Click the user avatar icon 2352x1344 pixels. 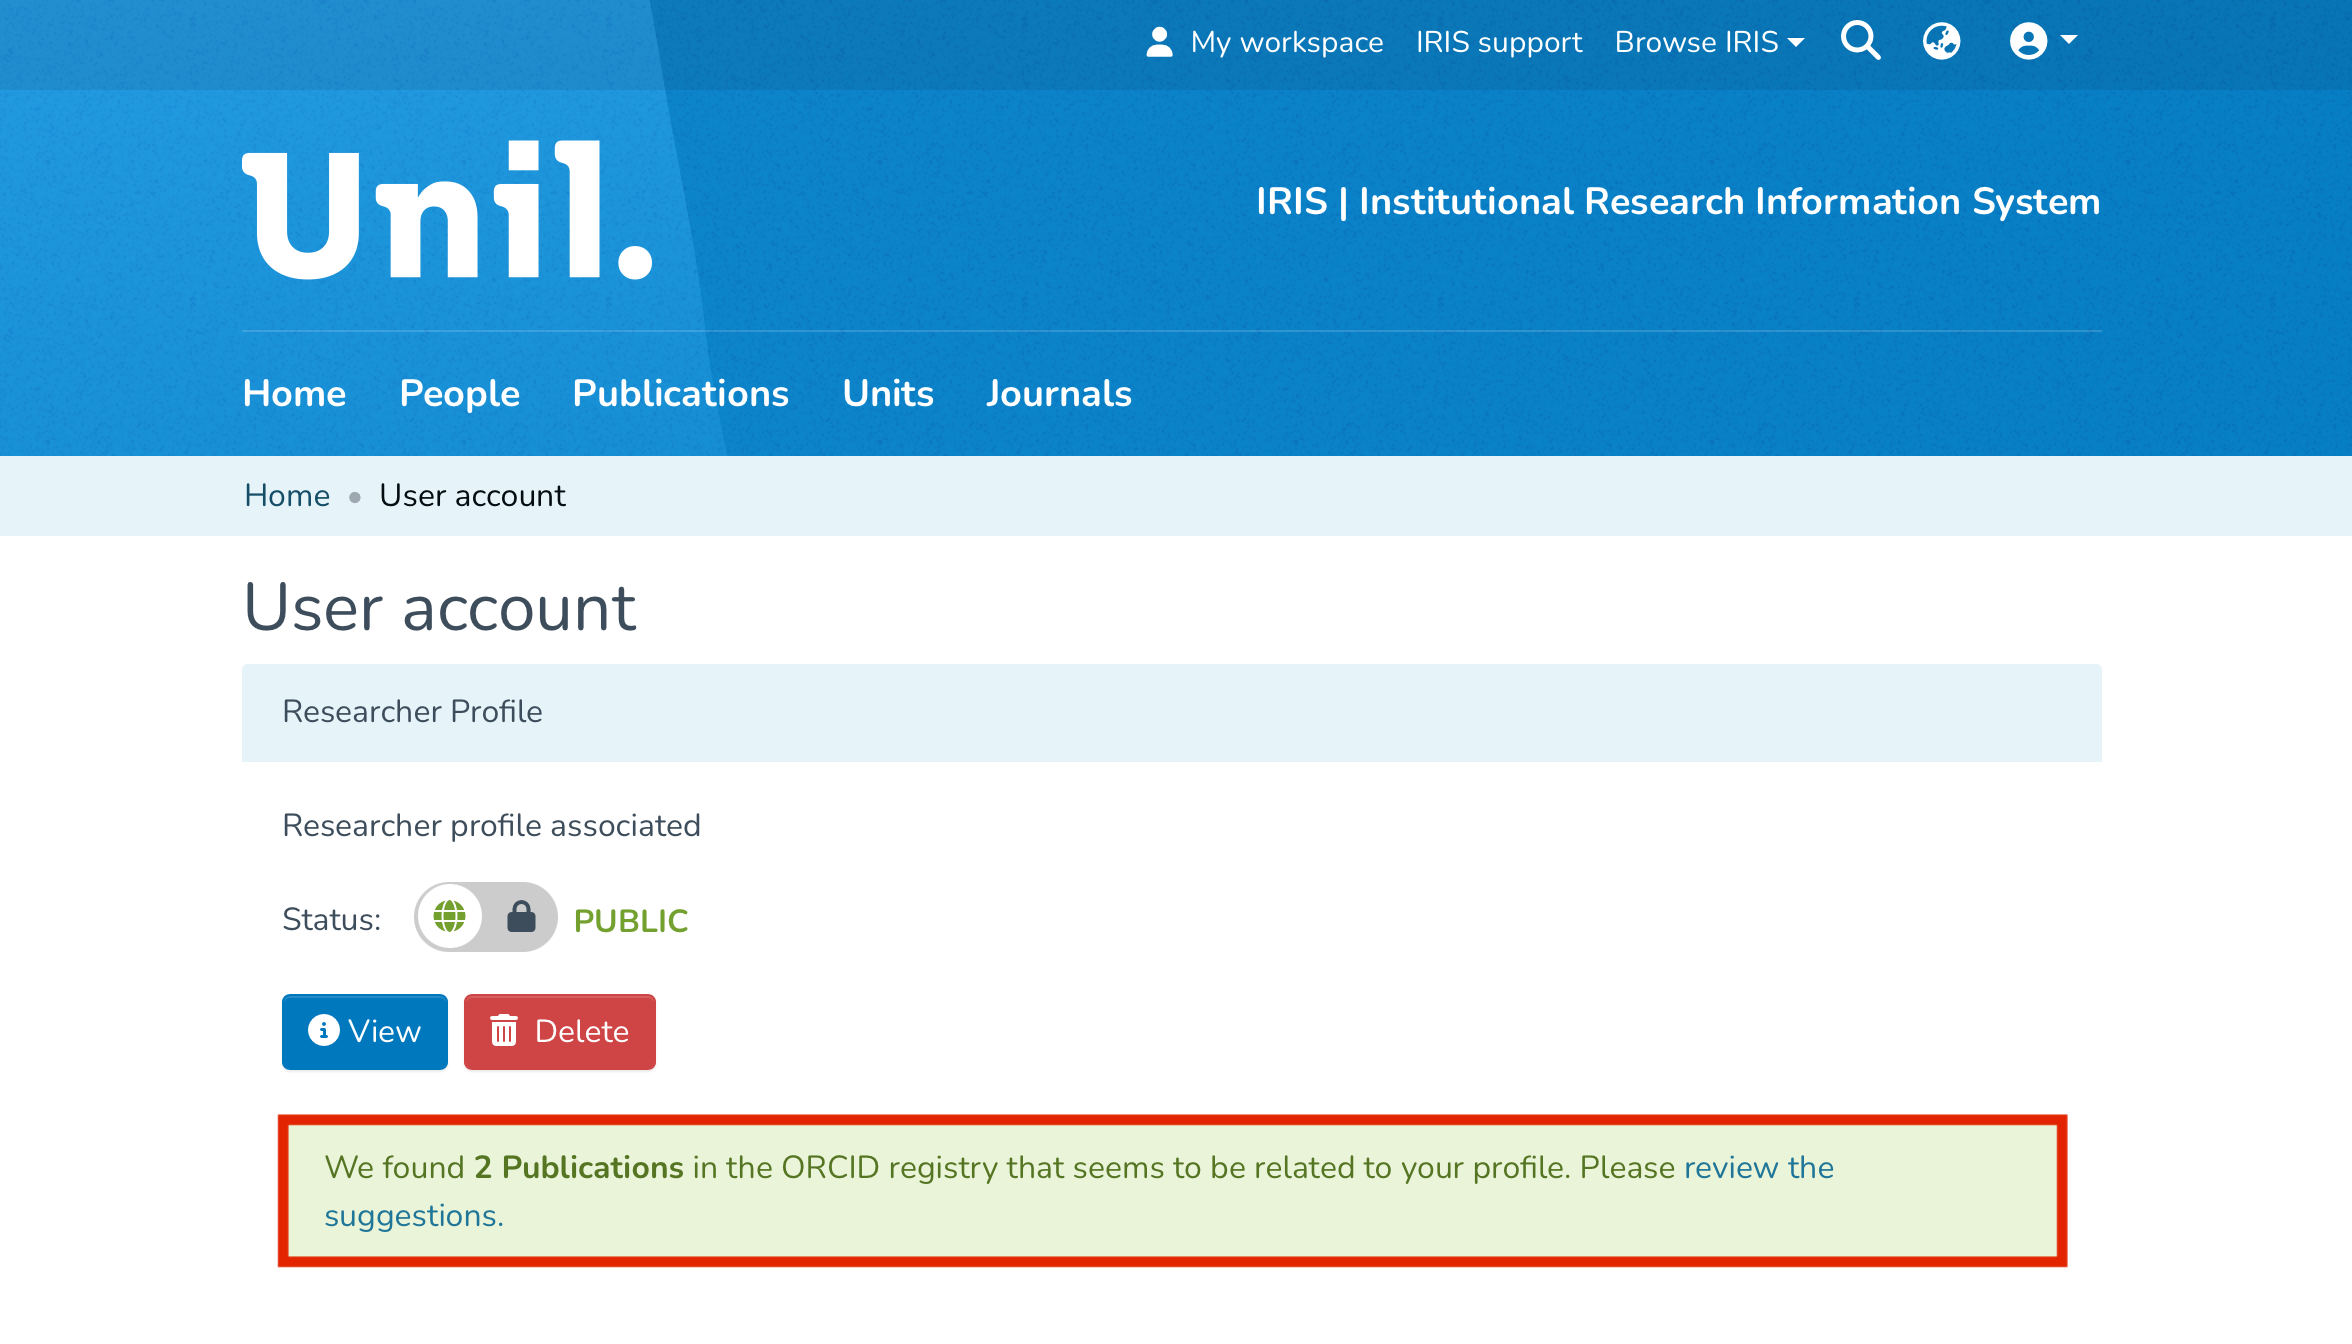2028,42
